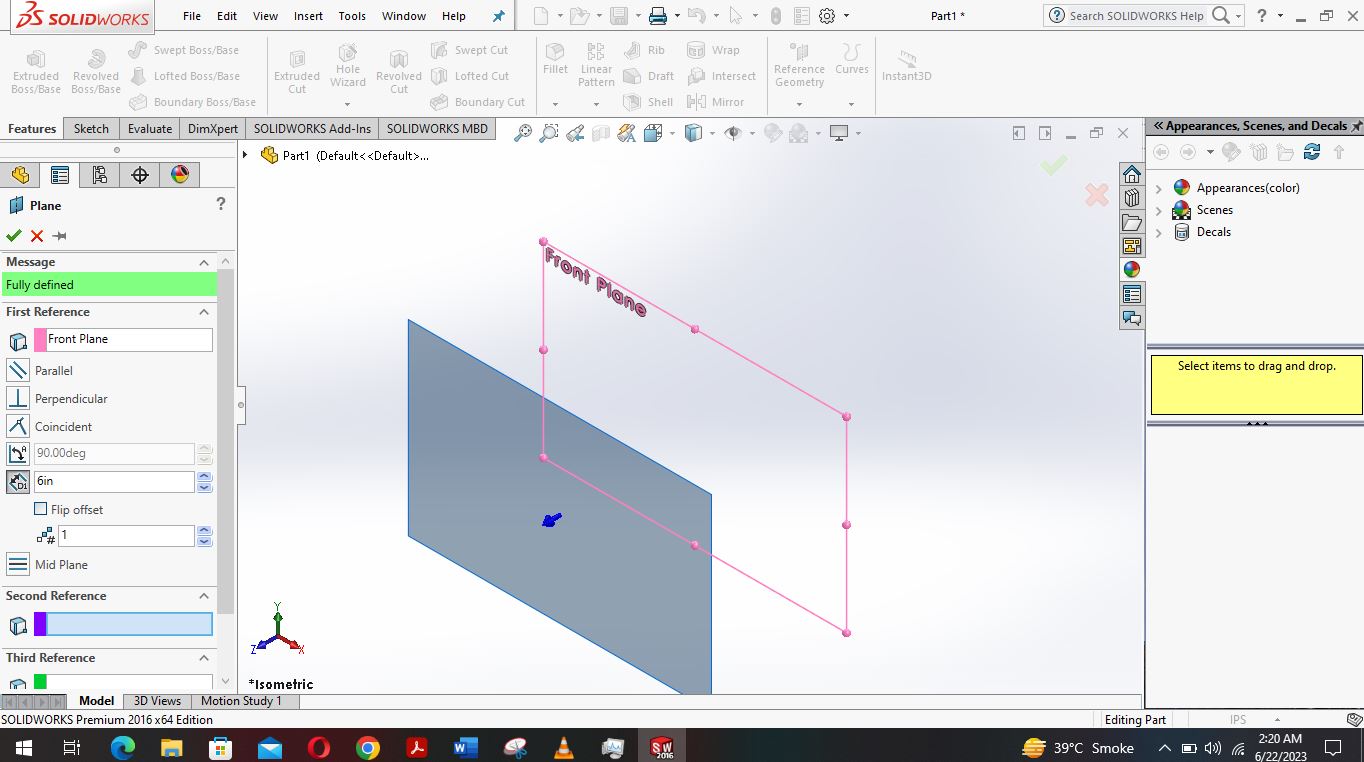Image resolution: width=1364 pixels, height=762 pixels.
Task: Open the DisplayManager color ball tab
Action: tap(180, 175)
